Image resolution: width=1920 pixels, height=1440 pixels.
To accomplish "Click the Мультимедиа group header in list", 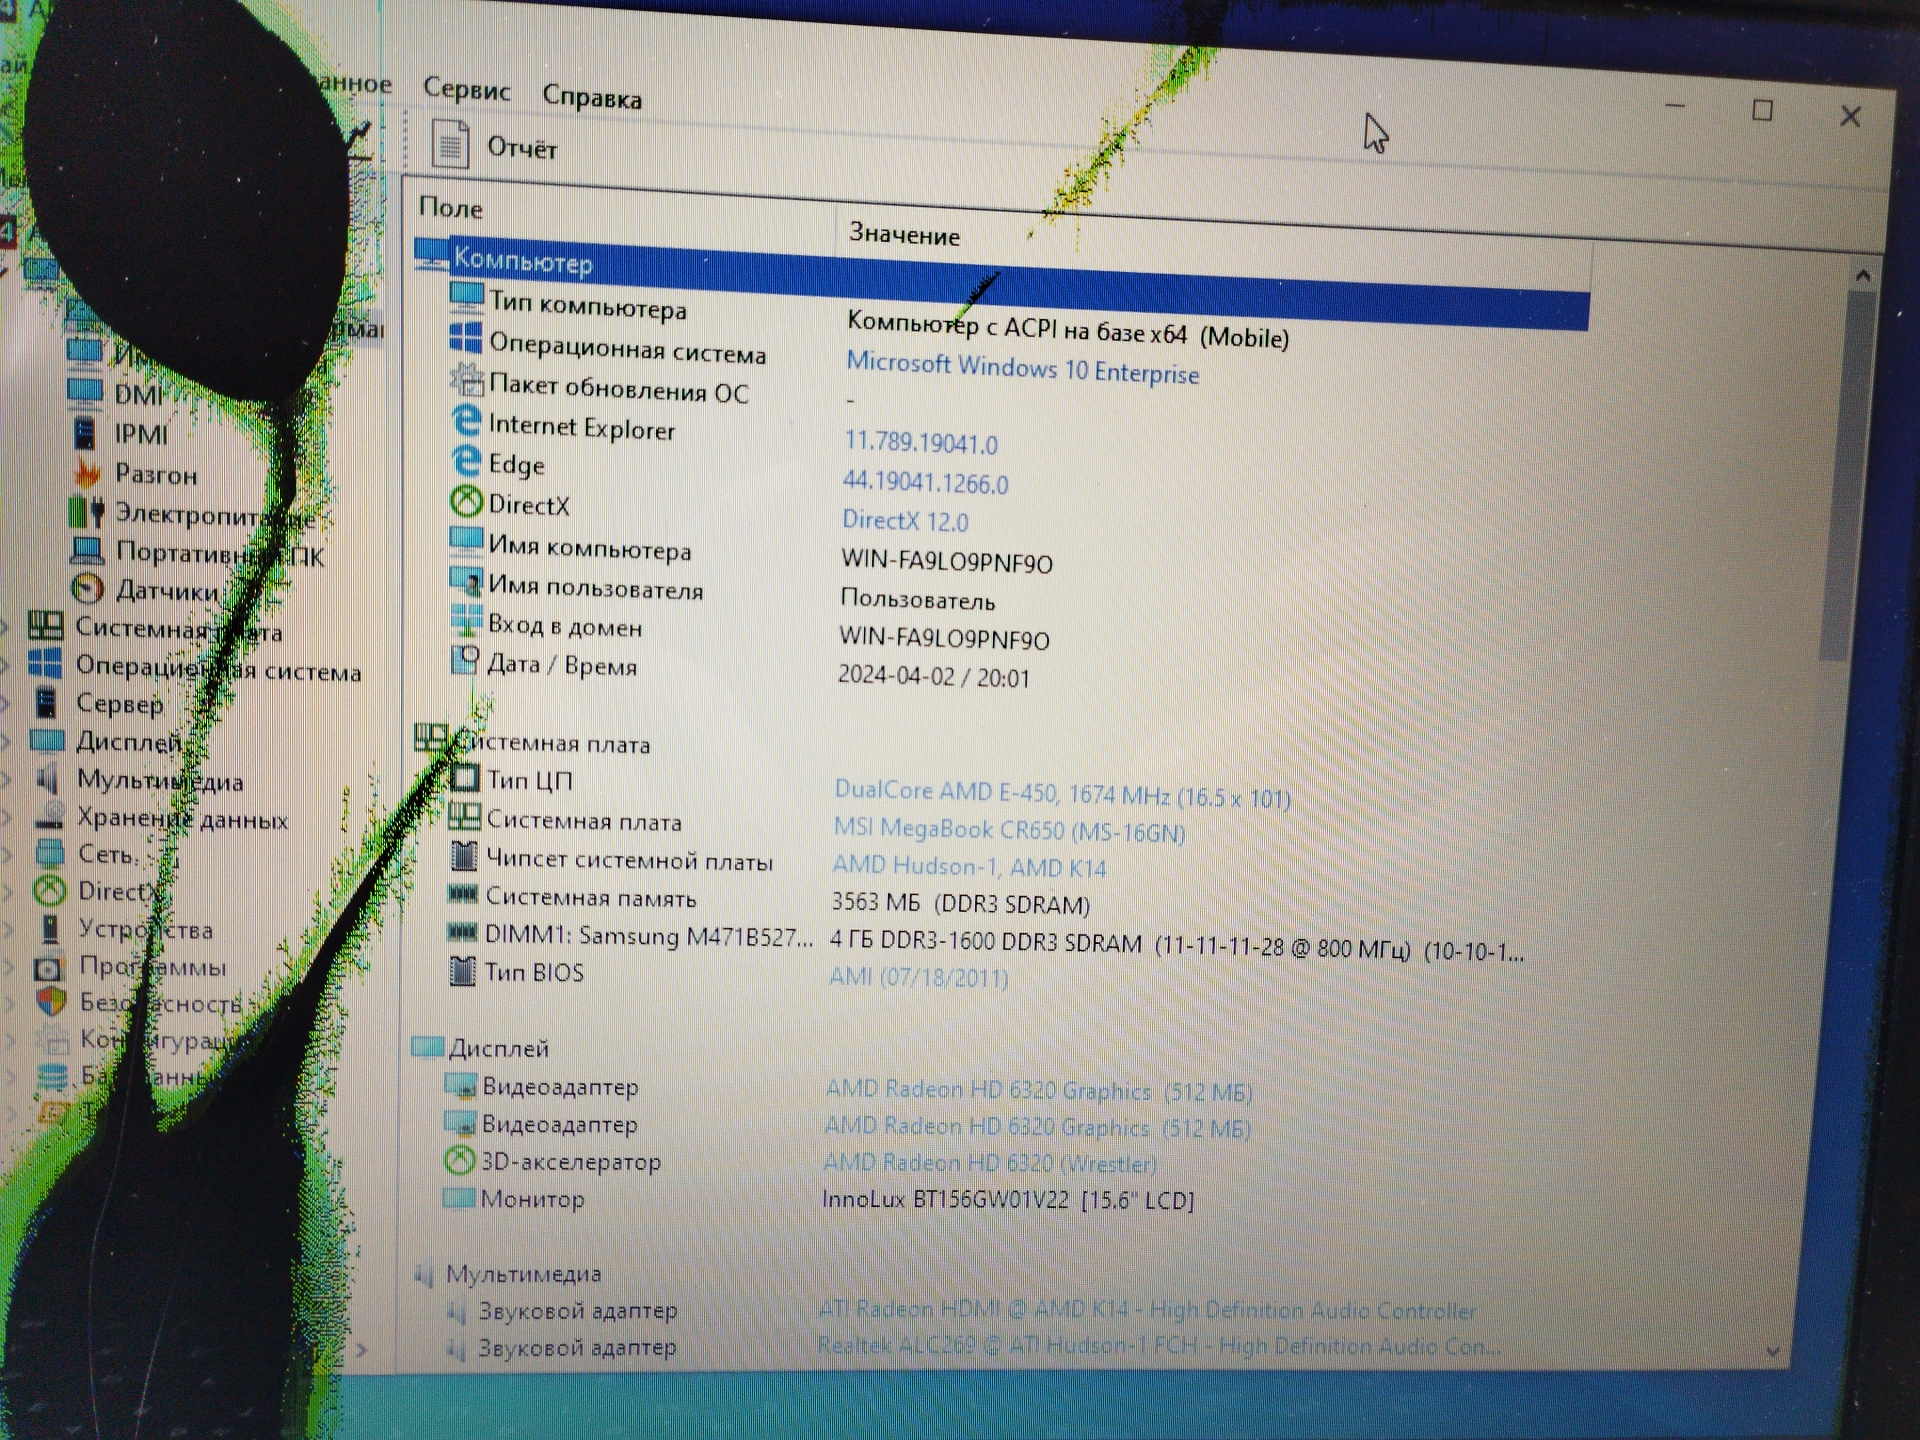I will [x=523, y=1273].
